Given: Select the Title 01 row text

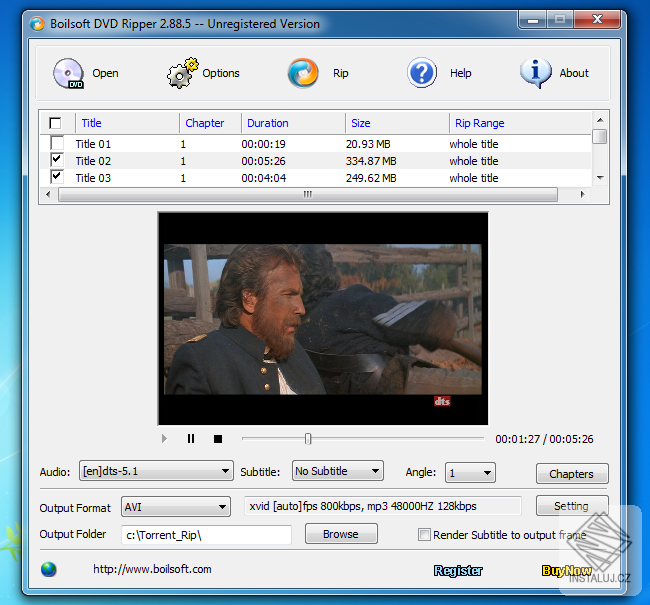Looking at the screenshot, I should pos(93,144).
